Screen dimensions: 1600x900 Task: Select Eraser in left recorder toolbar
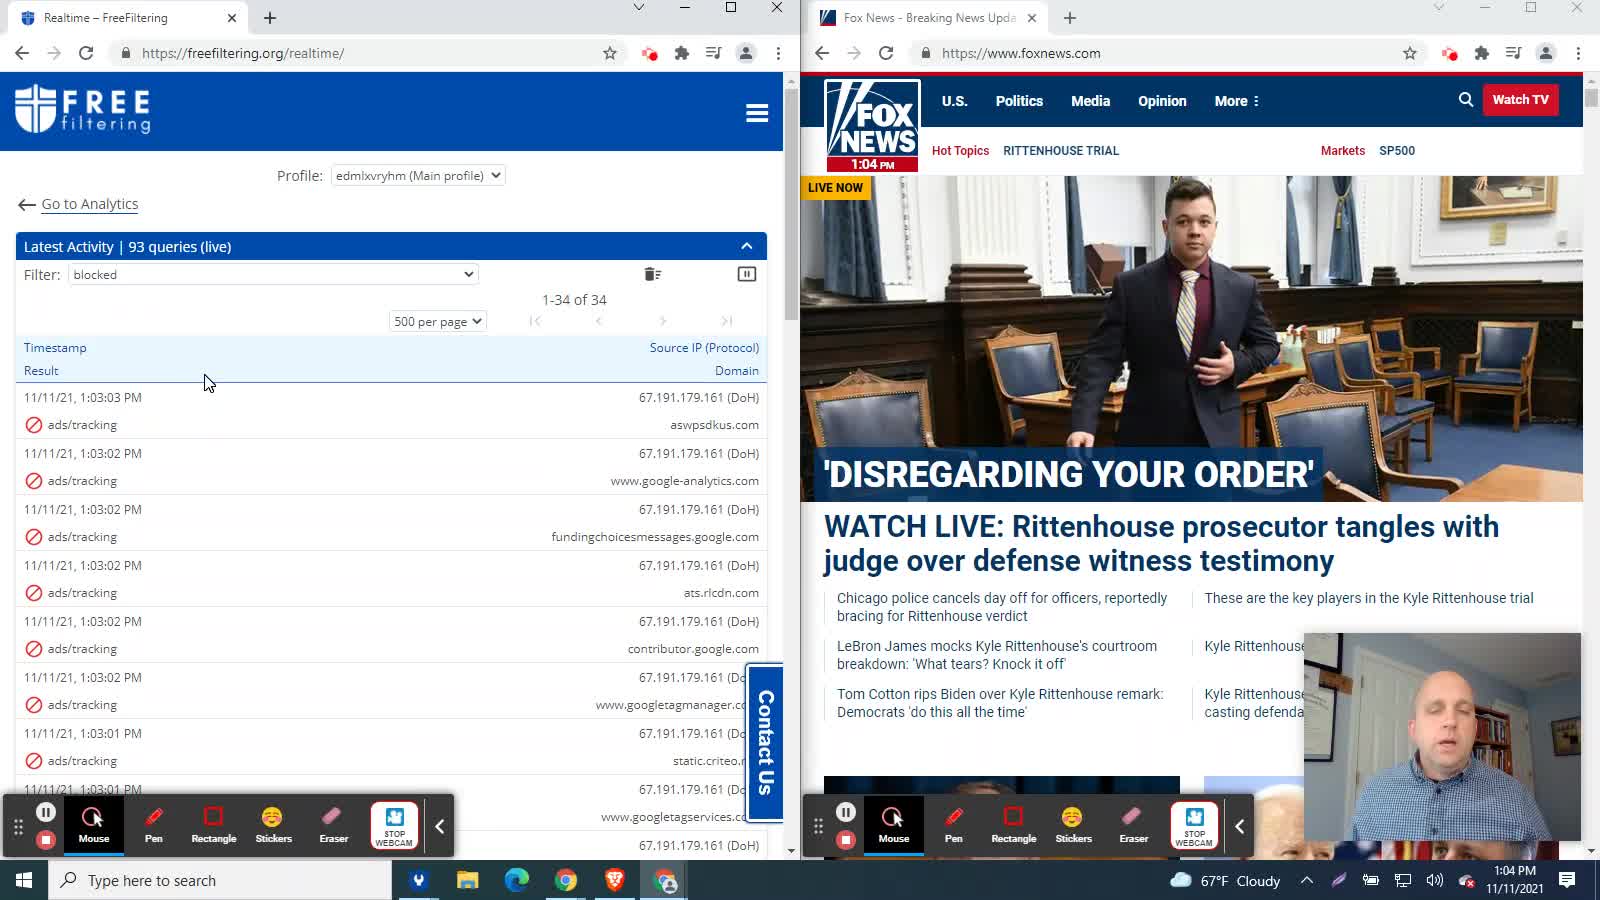click(334, 825)
